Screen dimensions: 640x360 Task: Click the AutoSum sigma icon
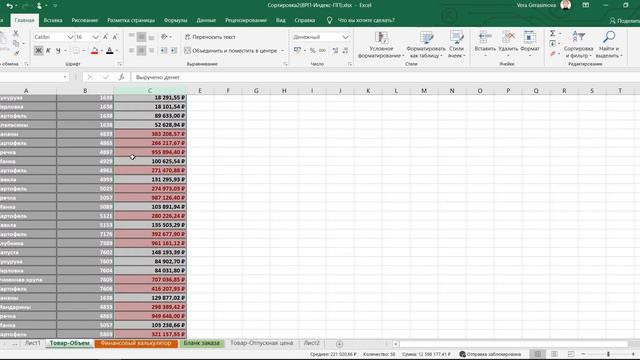tap(552, 33)
